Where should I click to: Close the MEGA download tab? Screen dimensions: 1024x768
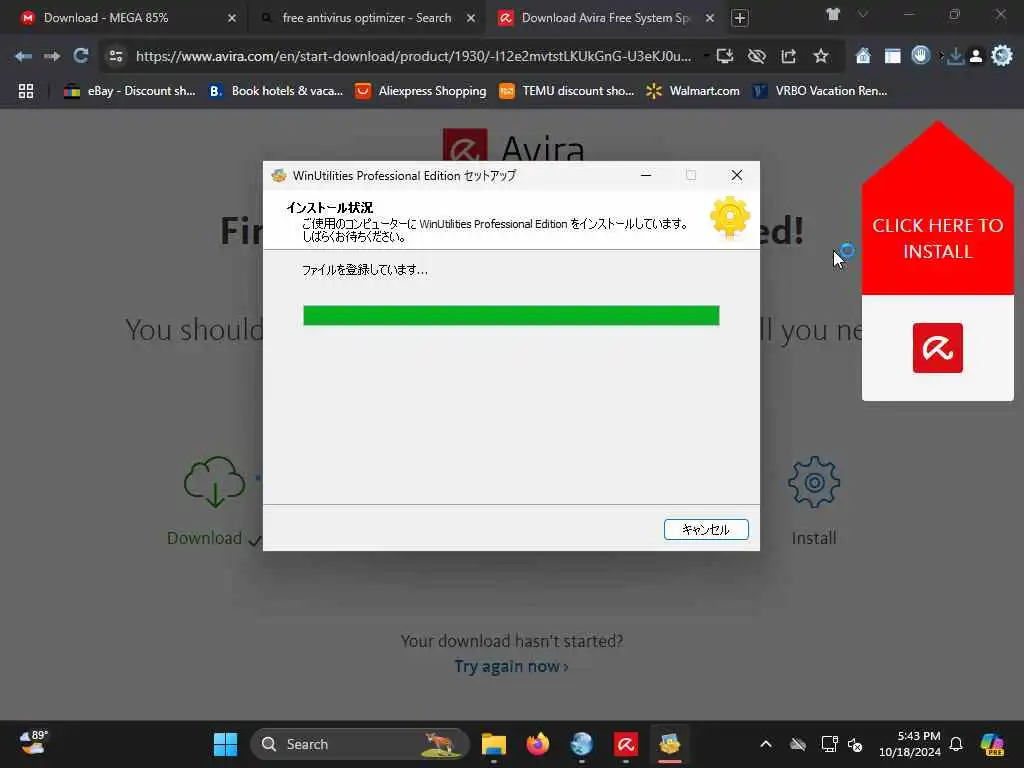pos(232,18)
